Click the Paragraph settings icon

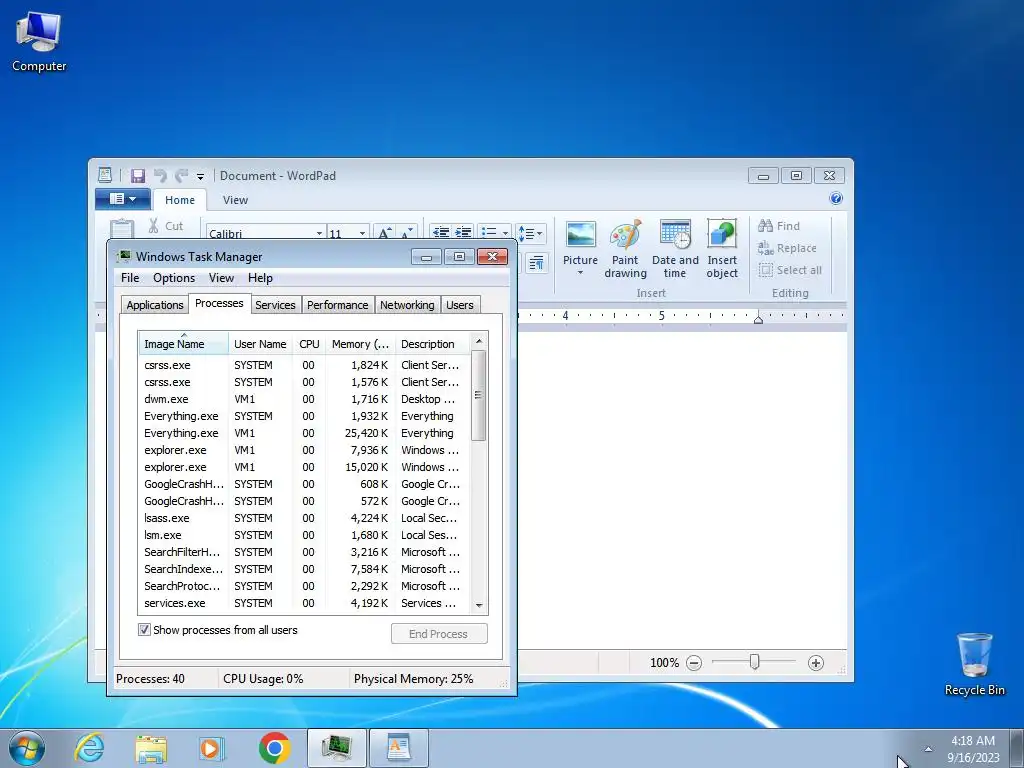click(x=536, y=263)
